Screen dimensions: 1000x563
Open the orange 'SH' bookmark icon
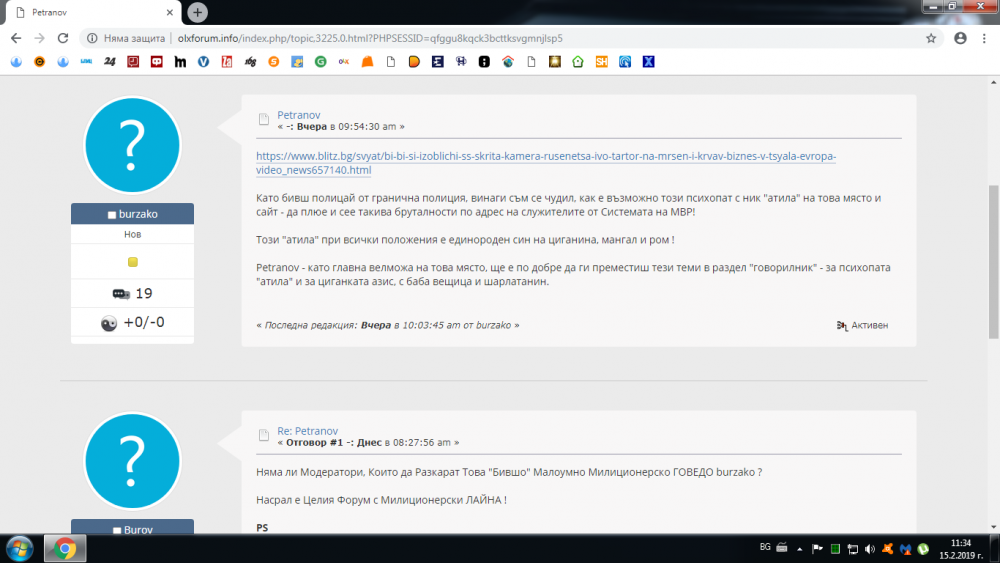(601, 62)
